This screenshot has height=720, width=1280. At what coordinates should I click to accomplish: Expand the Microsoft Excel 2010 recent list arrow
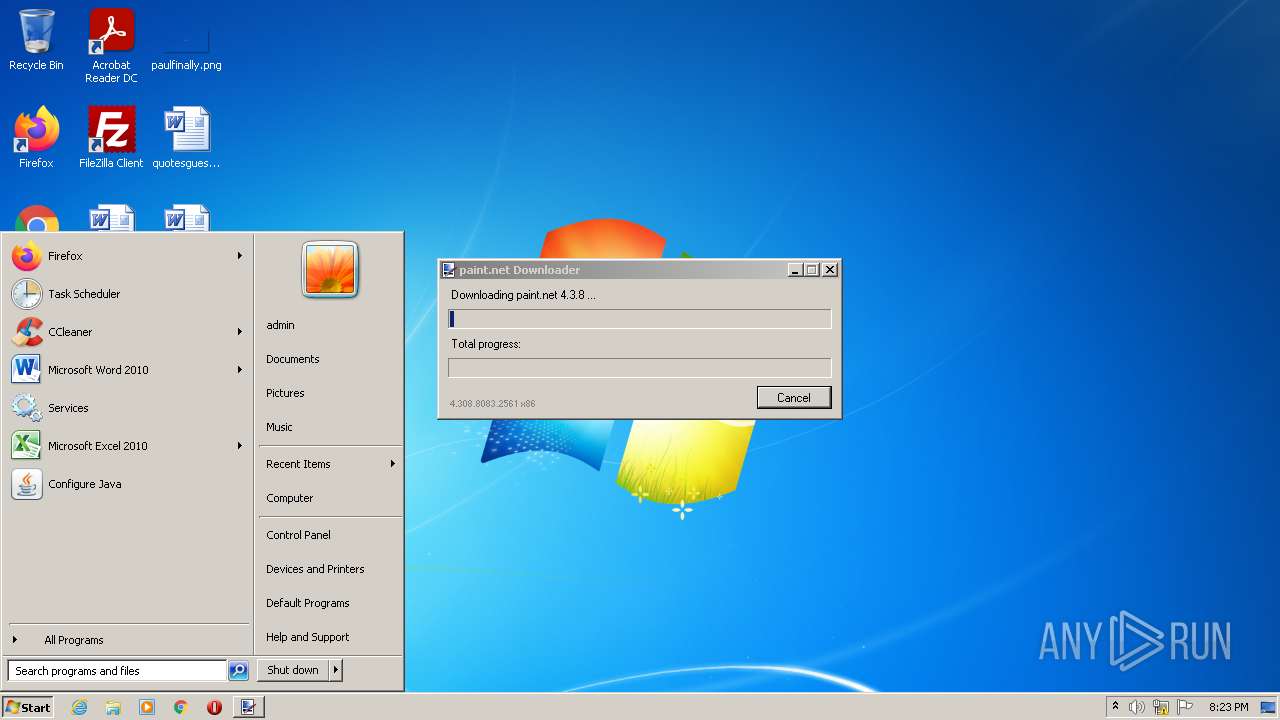240,446
